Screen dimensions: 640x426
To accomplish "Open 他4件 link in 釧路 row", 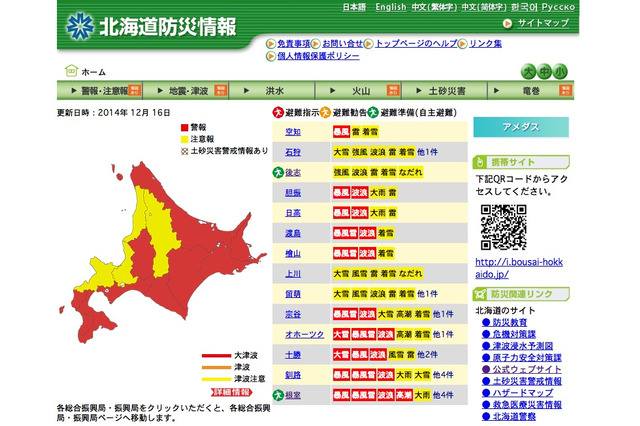I will [x=443, y=375].
